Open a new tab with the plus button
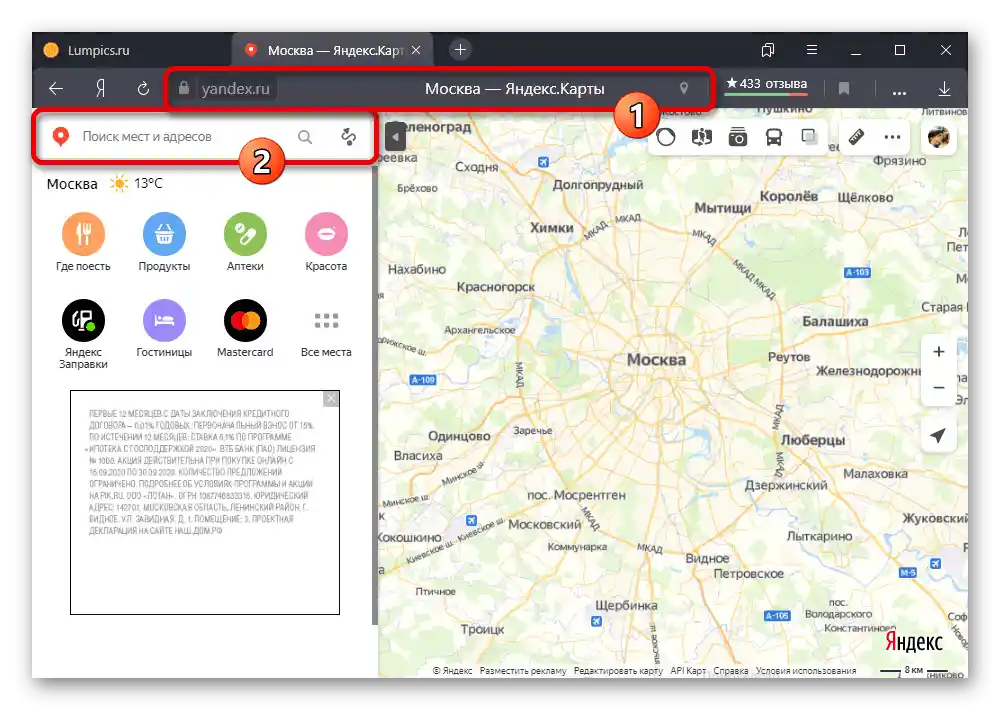Screen dimensions: 1000x710 pos(460,50)
